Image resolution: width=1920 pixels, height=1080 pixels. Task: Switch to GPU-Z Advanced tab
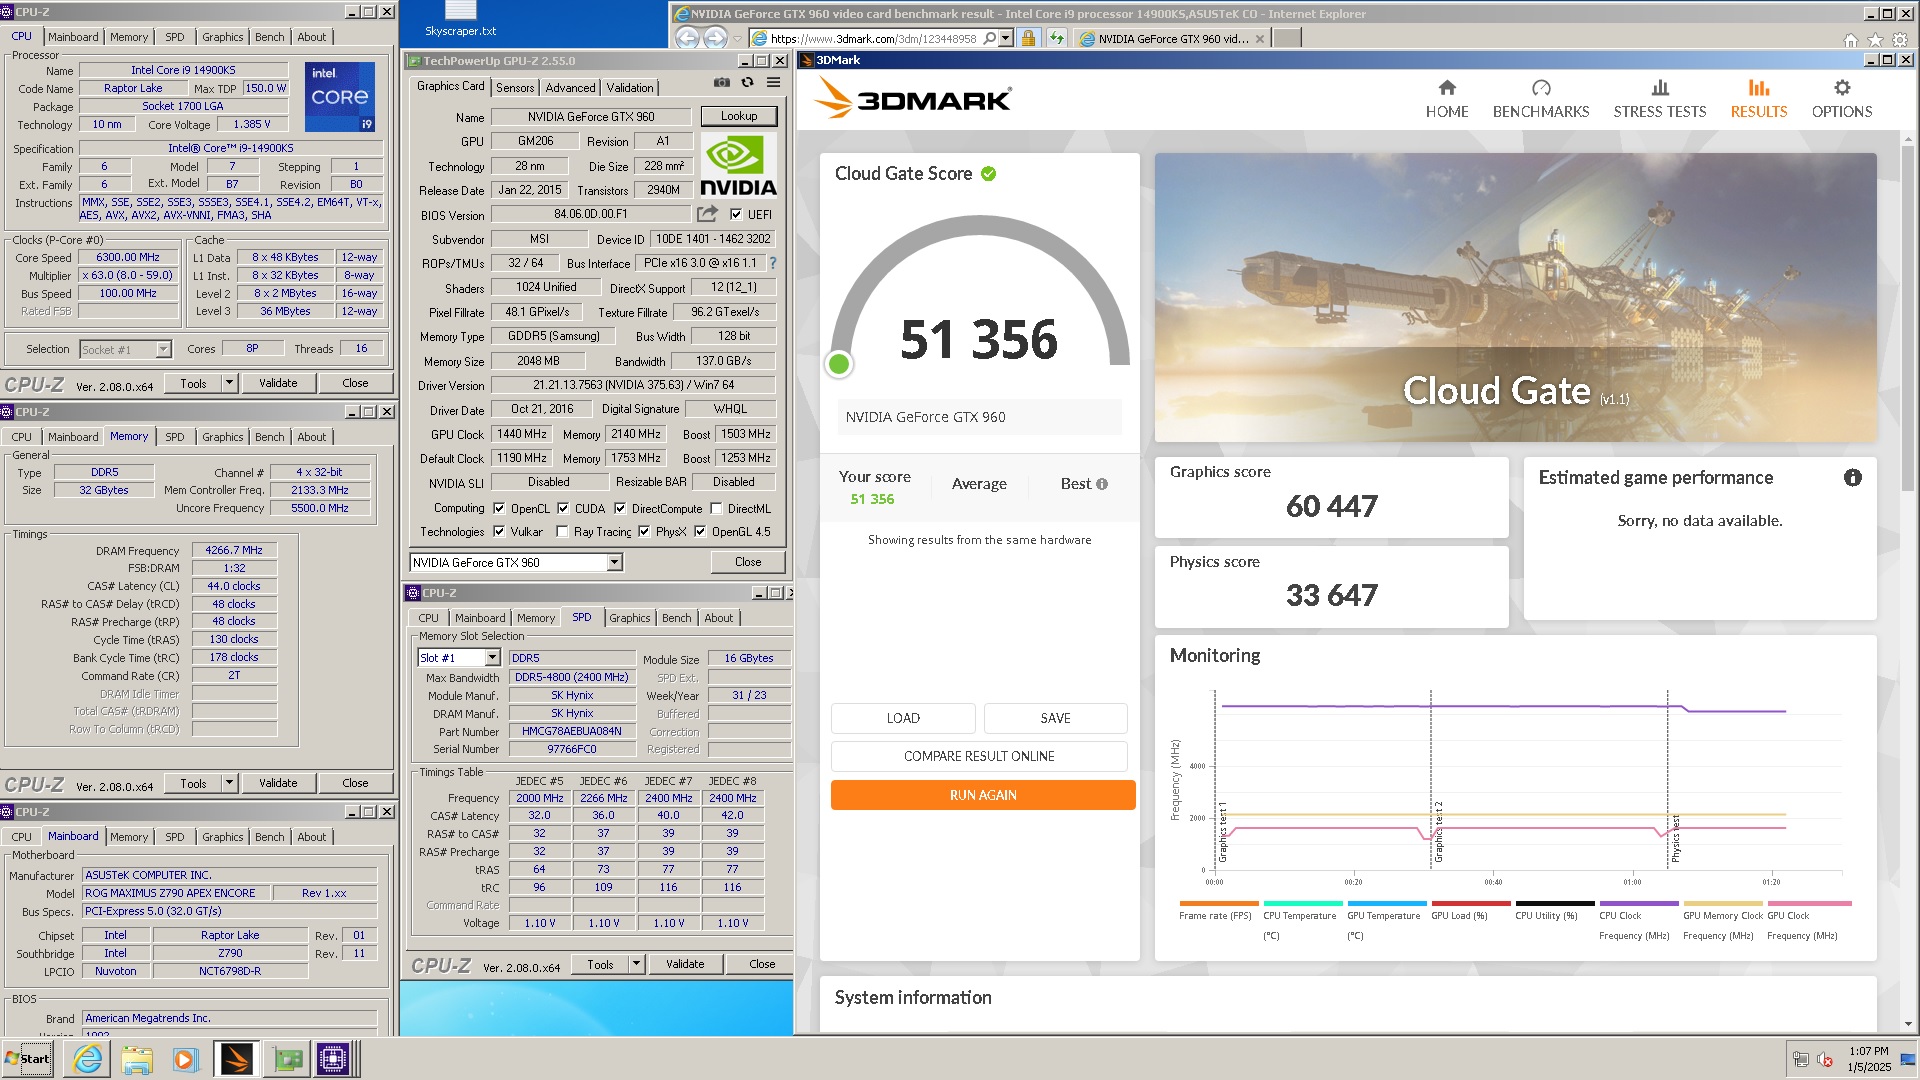coord(570,88)
